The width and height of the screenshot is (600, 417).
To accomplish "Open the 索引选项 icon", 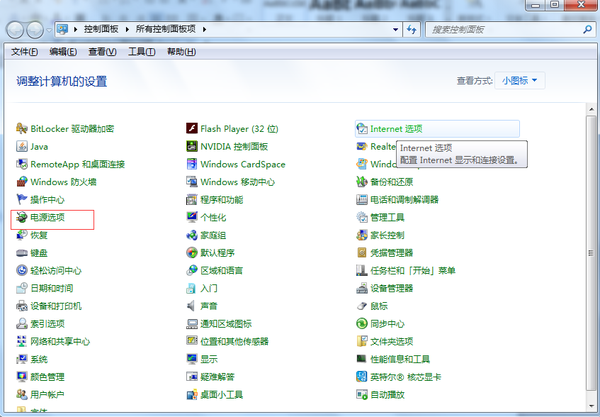I will (x=22, y=324).
